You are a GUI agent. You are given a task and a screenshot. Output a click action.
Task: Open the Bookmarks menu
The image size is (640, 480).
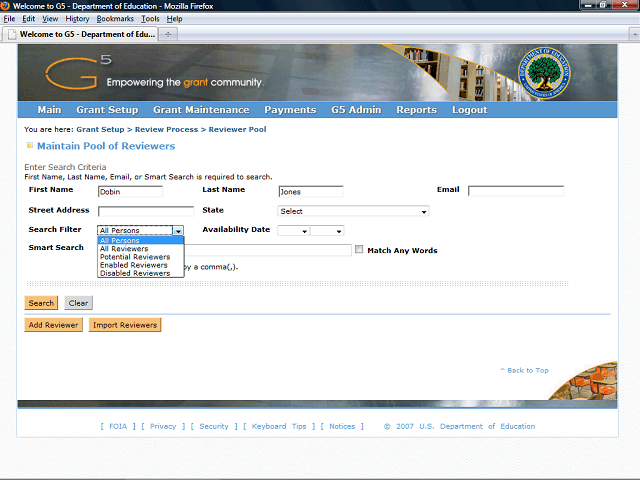[115, 19]
